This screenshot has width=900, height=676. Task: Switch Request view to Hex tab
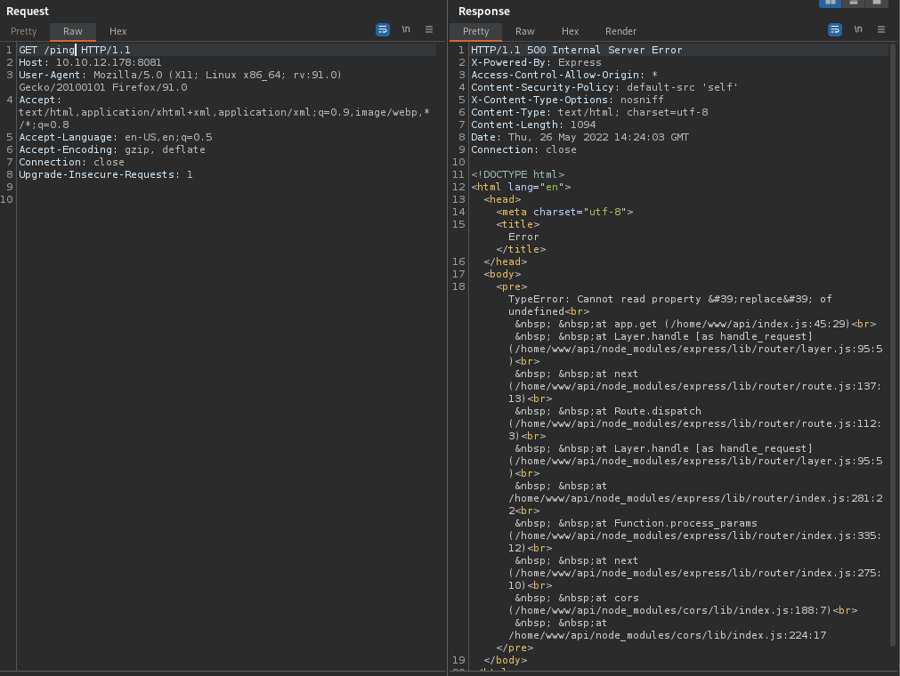click(118, 31)
